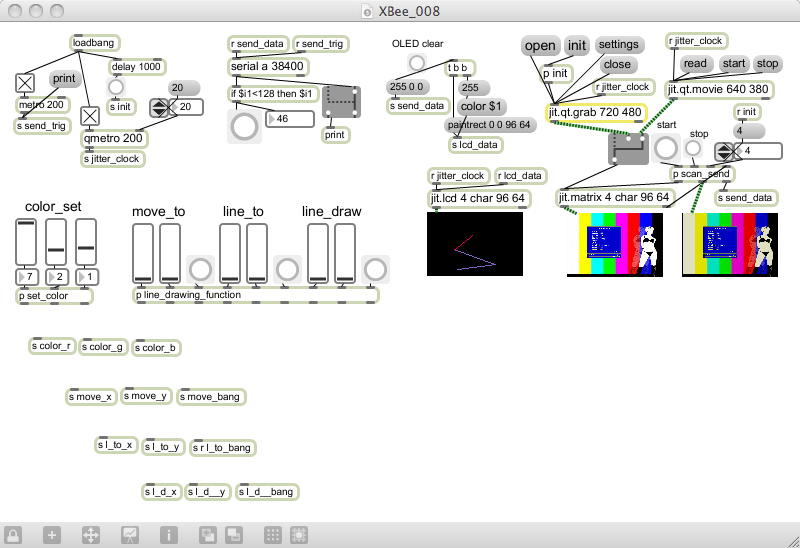Click the p line_drawing_function subpatcher object
The width and height of the screenshot is (800, 548).
click(256, 295)
